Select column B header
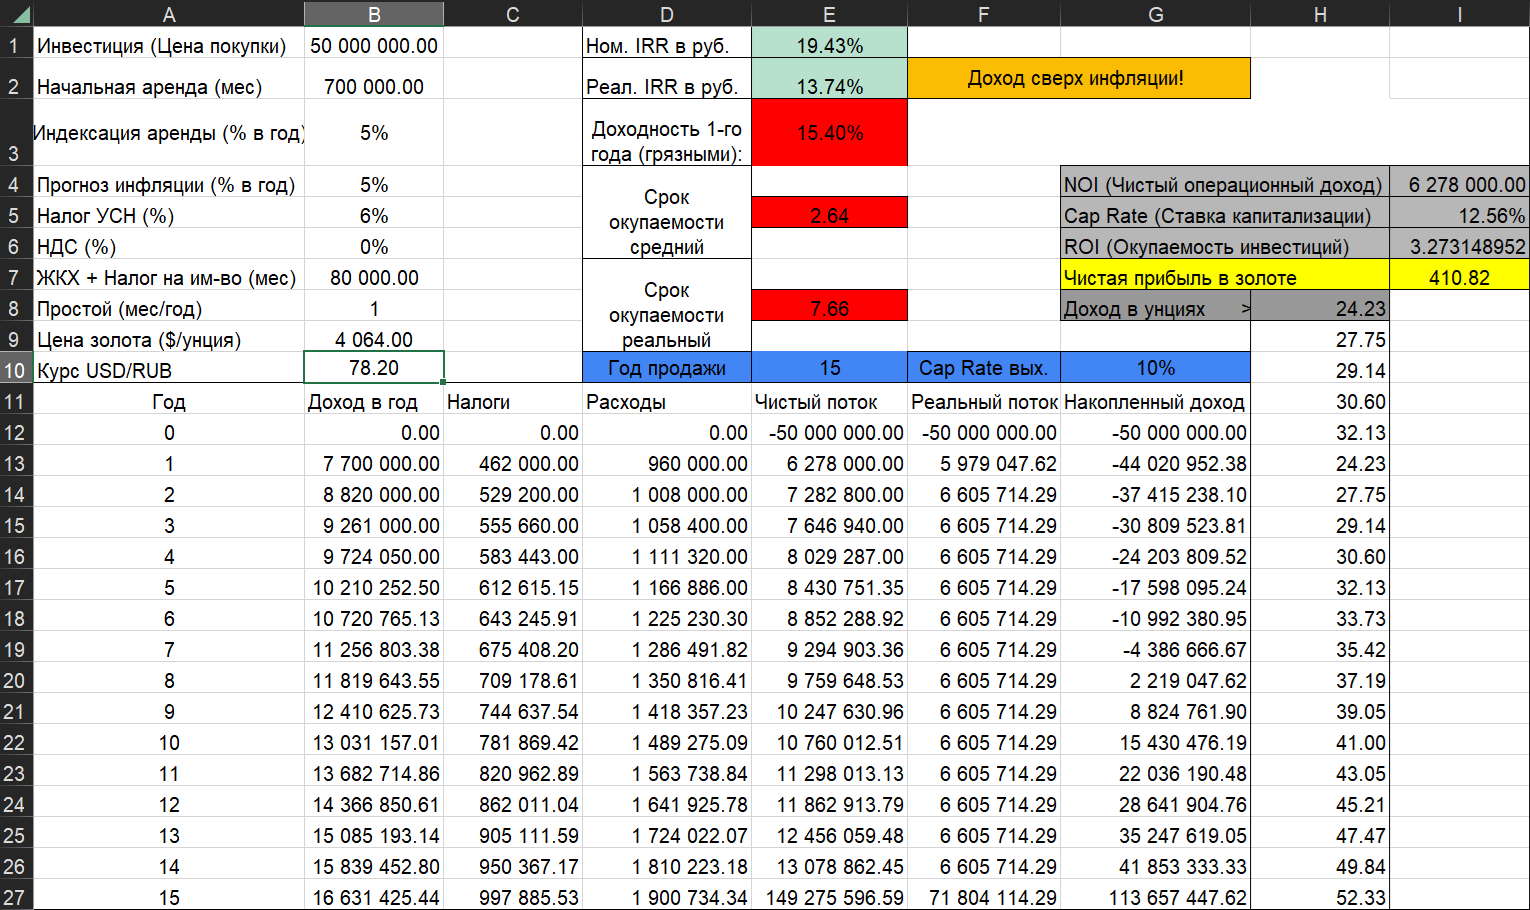This screenshot has width=1530, height=910. click(x=374, y=14)
